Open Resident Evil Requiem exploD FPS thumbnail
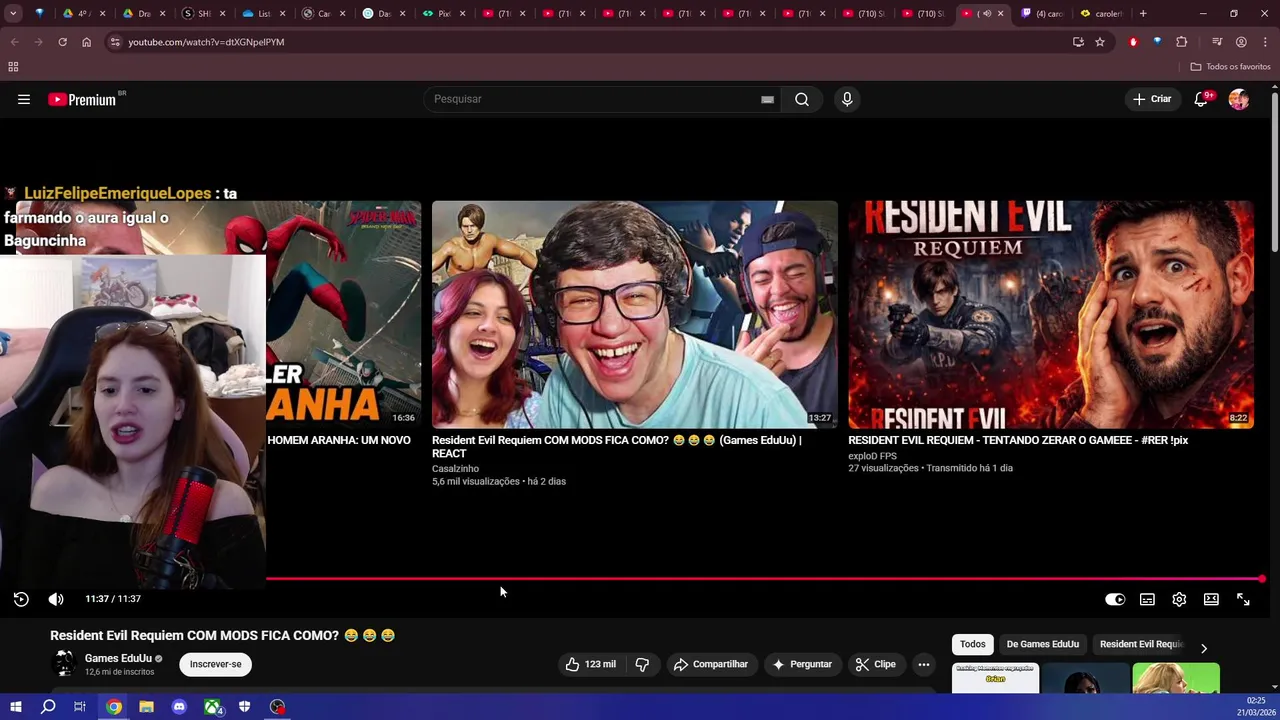1280x720 pixels. coord(1051,314)
